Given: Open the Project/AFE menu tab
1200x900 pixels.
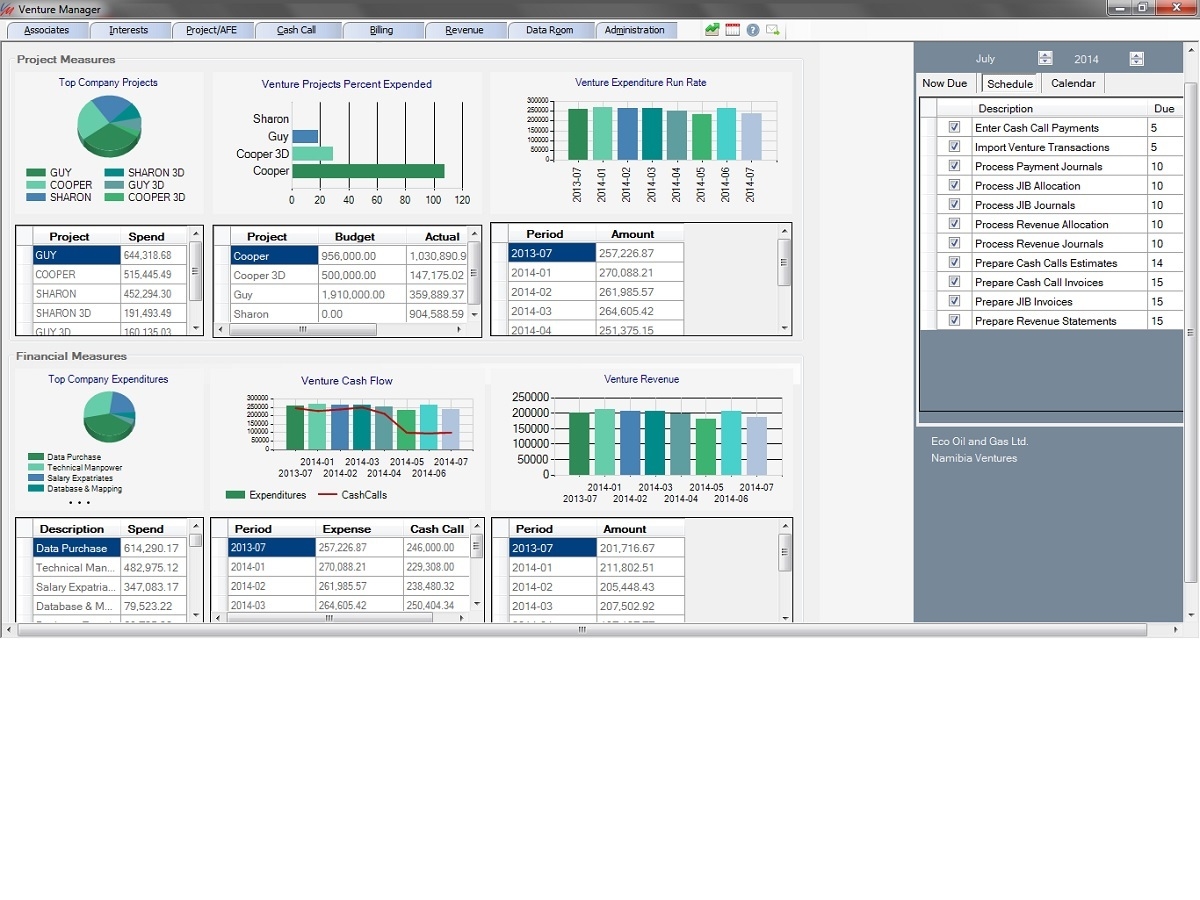Looking at the screenshot, I should pos(213,30).
